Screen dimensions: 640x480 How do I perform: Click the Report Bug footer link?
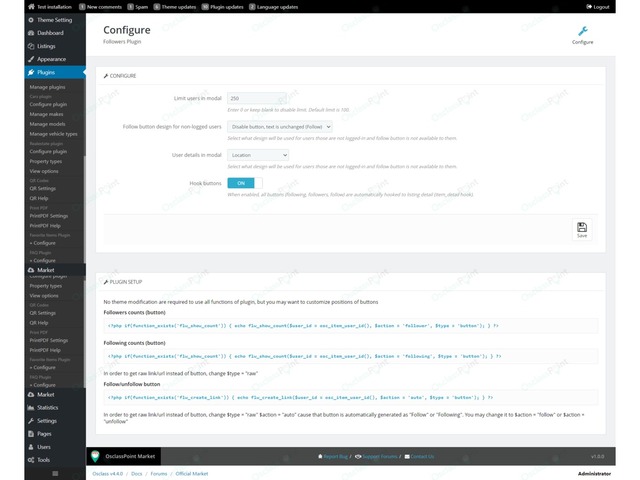333,456
